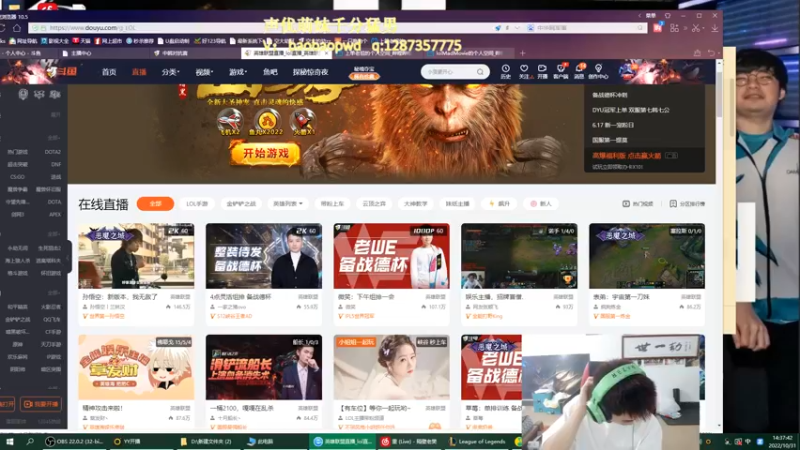Click the search magnifier in Douyu search box
The height and width of the screenshot is (450, 800).
480,72
